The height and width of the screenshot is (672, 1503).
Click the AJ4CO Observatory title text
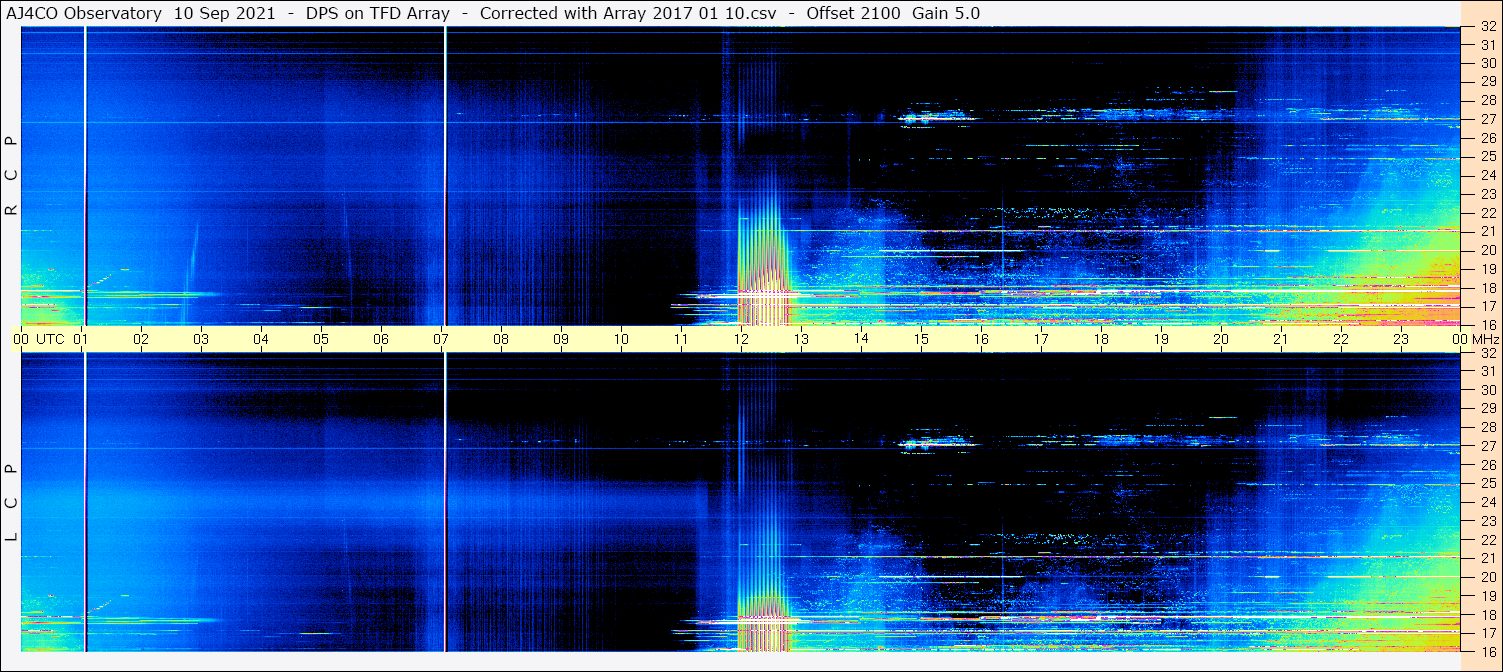(85, 13)
